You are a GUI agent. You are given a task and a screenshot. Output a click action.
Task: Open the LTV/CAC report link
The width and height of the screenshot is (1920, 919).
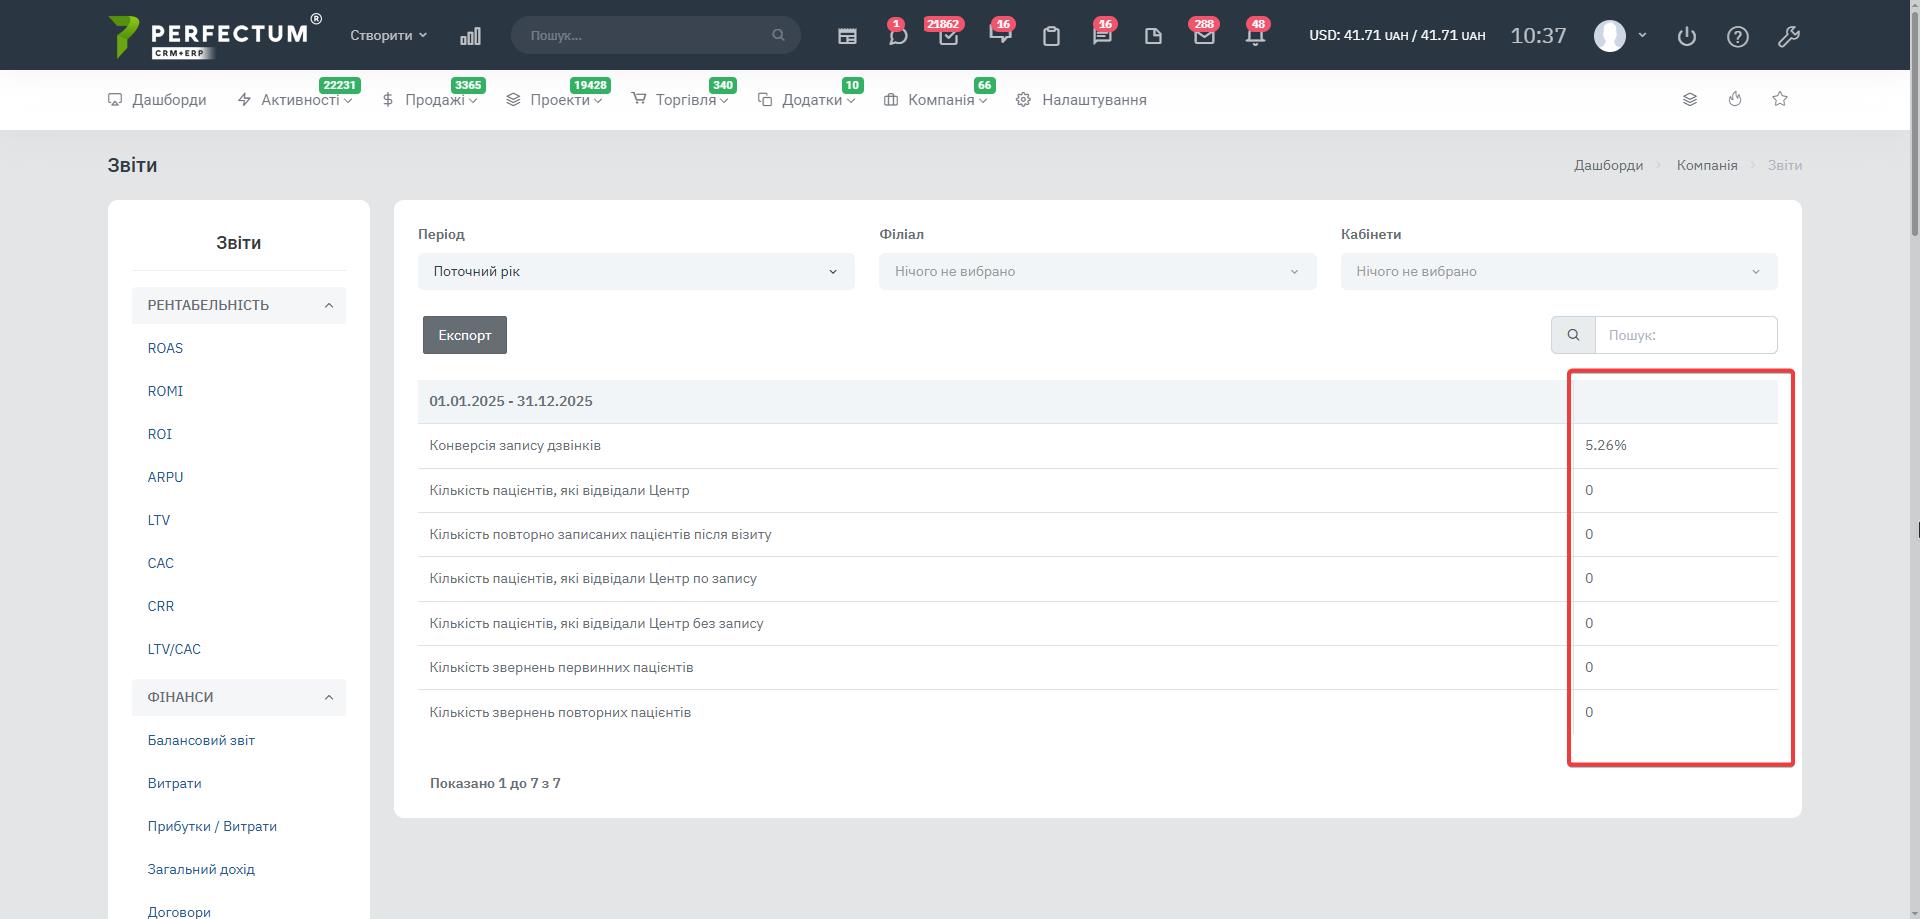[174, 649]
